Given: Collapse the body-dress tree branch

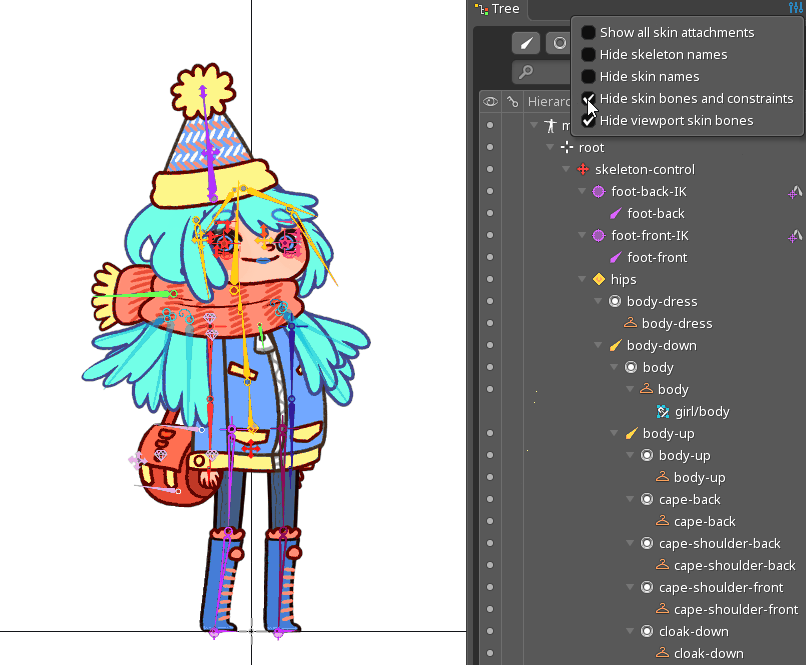Looking at the screenshot, I should 597,301.
